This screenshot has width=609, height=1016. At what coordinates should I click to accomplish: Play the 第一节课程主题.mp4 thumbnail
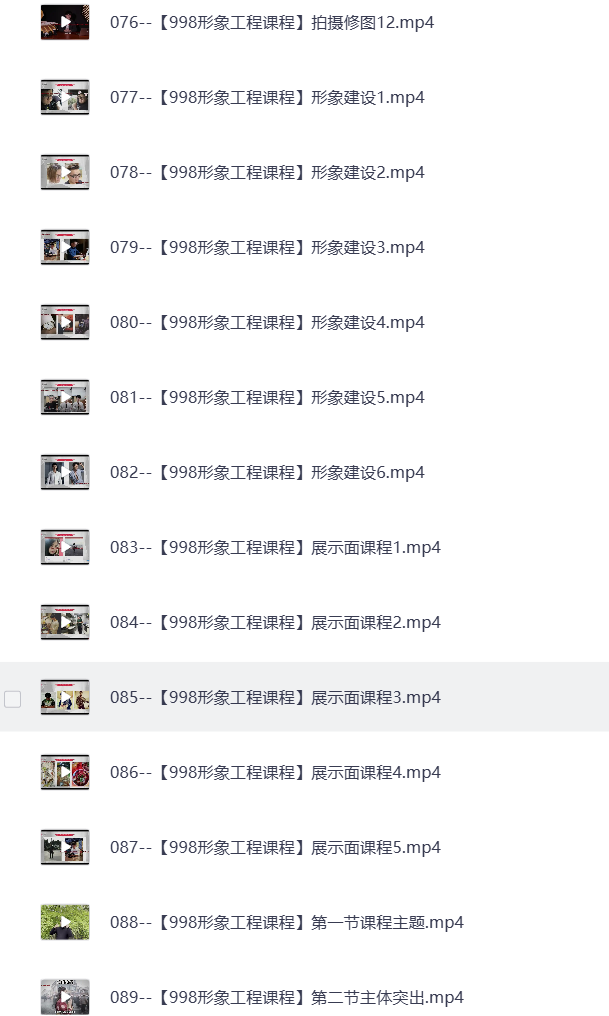(65, 922)
